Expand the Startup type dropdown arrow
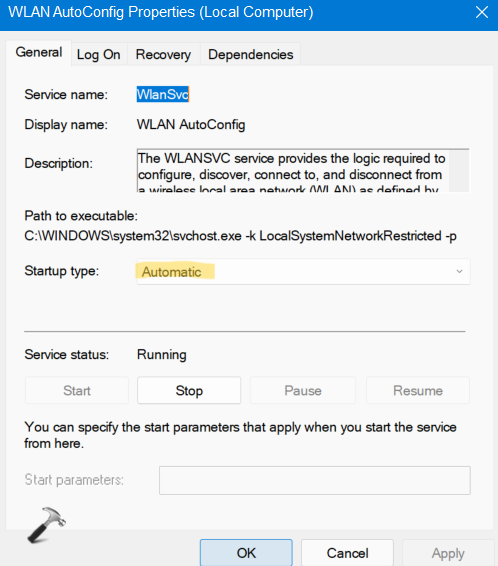Screen dimensions: 498x566 click(459, 271)
